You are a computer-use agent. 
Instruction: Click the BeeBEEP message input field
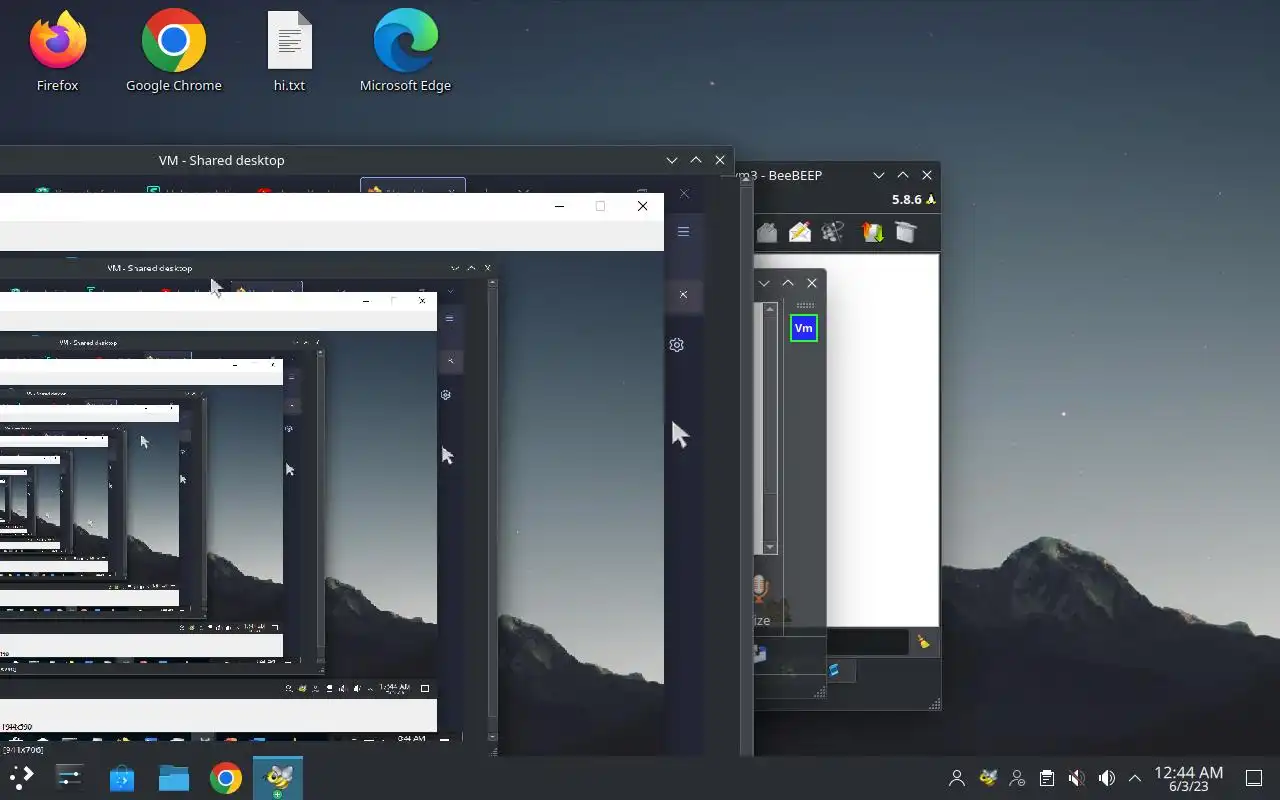[868, 642]
